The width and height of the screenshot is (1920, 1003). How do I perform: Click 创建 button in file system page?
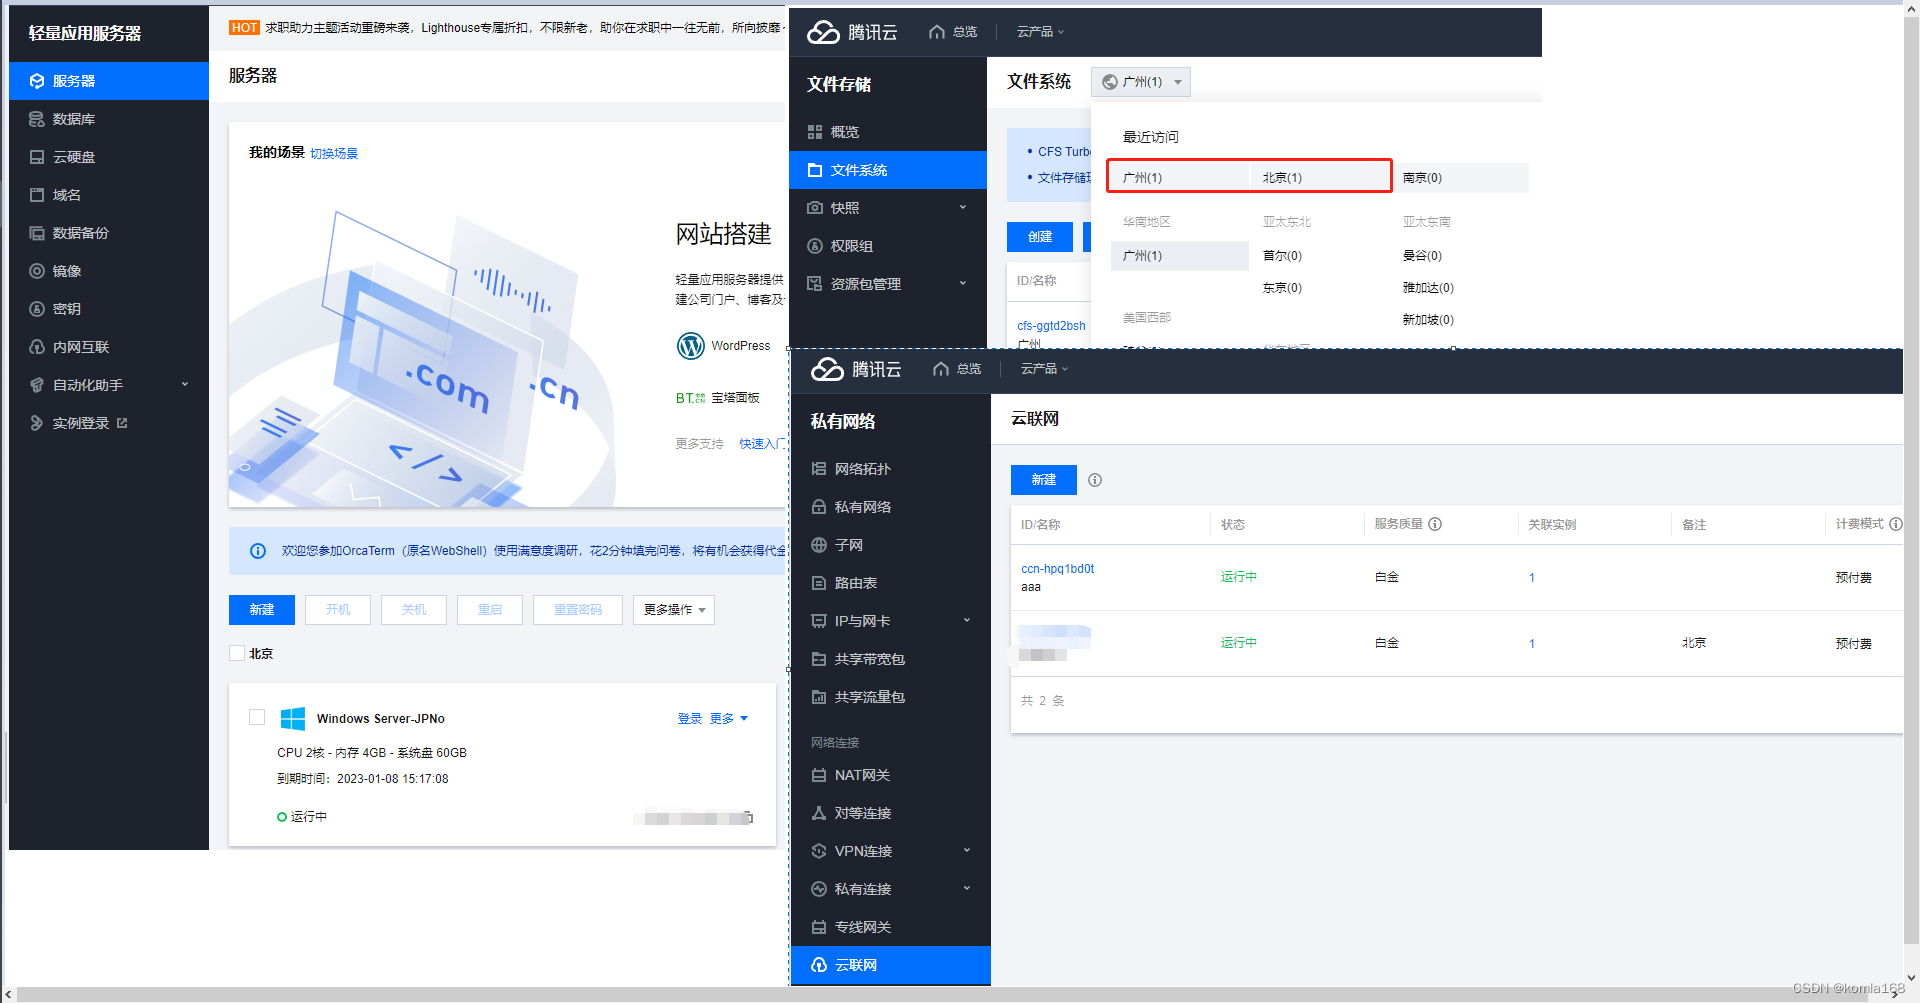[x=1040, y=237]
